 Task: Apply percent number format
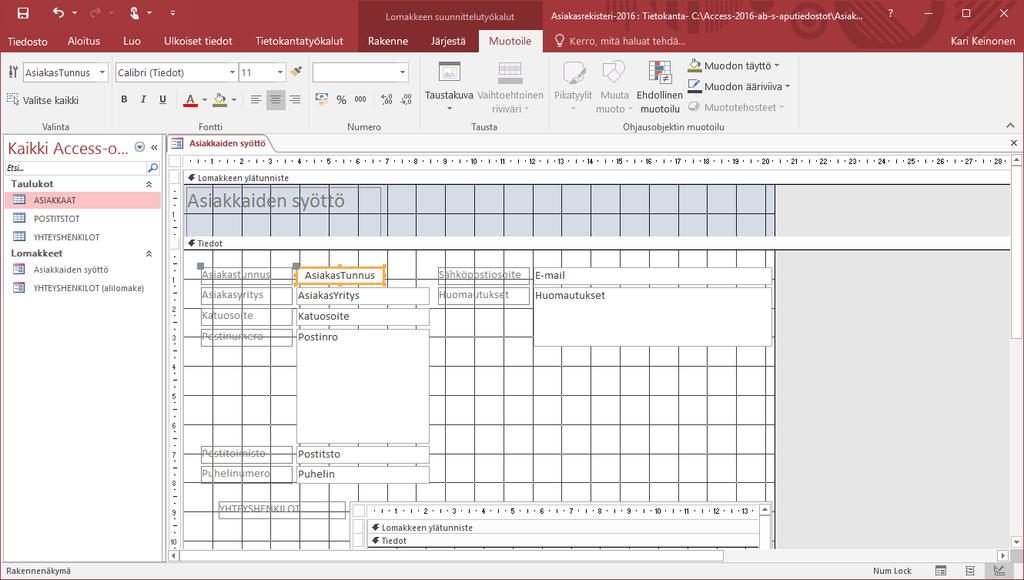341,99
